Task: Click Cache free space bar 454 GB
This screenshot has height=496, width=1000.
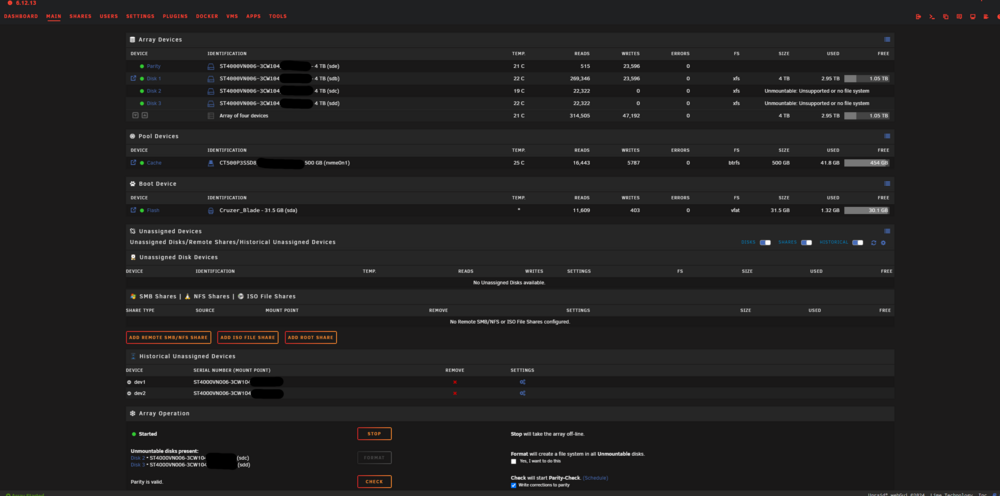Action: 867,163
